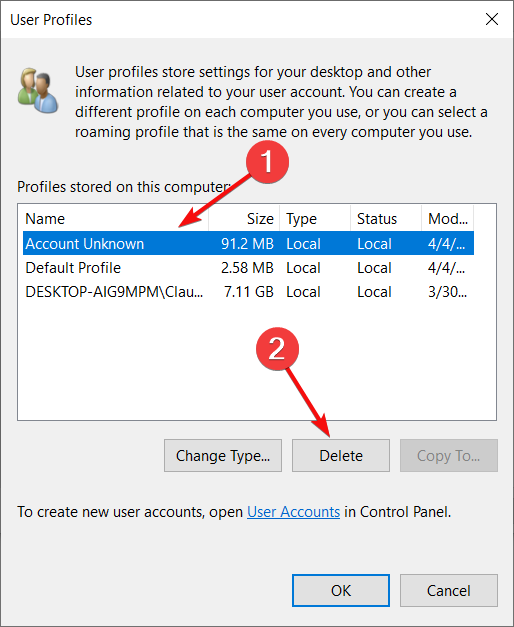Click the user profiles people icon
Viewport: 514px width, 627px height.
[38, 90]
